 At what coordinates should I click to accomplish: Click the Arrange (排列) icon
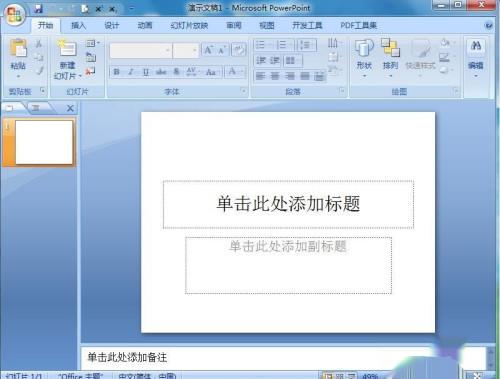390,48
